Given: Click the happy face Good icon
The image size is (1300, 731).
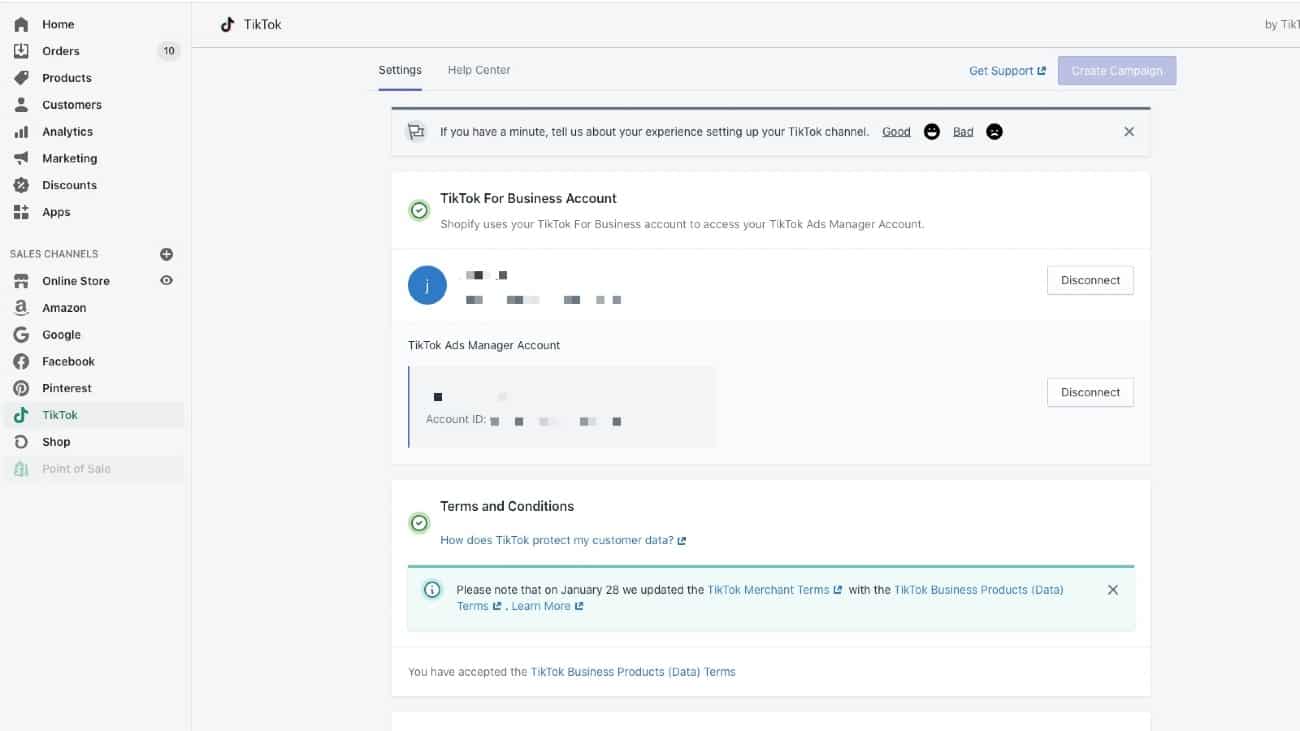Looking at the screenshot, I should 932,132.
